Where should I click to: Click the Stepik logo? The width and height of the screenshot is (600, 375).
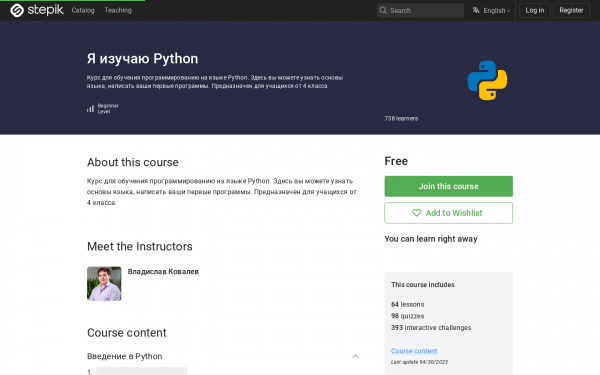click(x=37, y=10)
